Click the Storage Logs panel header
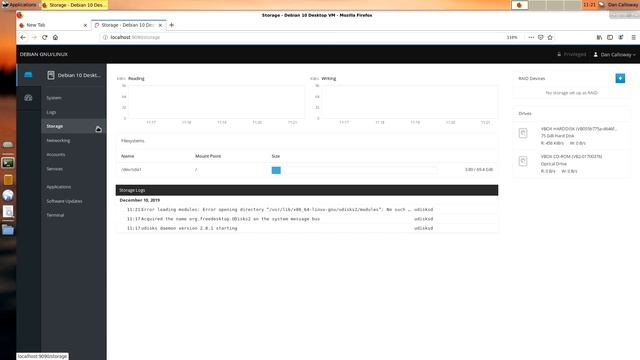640x360 pixels. click(307, 190)
